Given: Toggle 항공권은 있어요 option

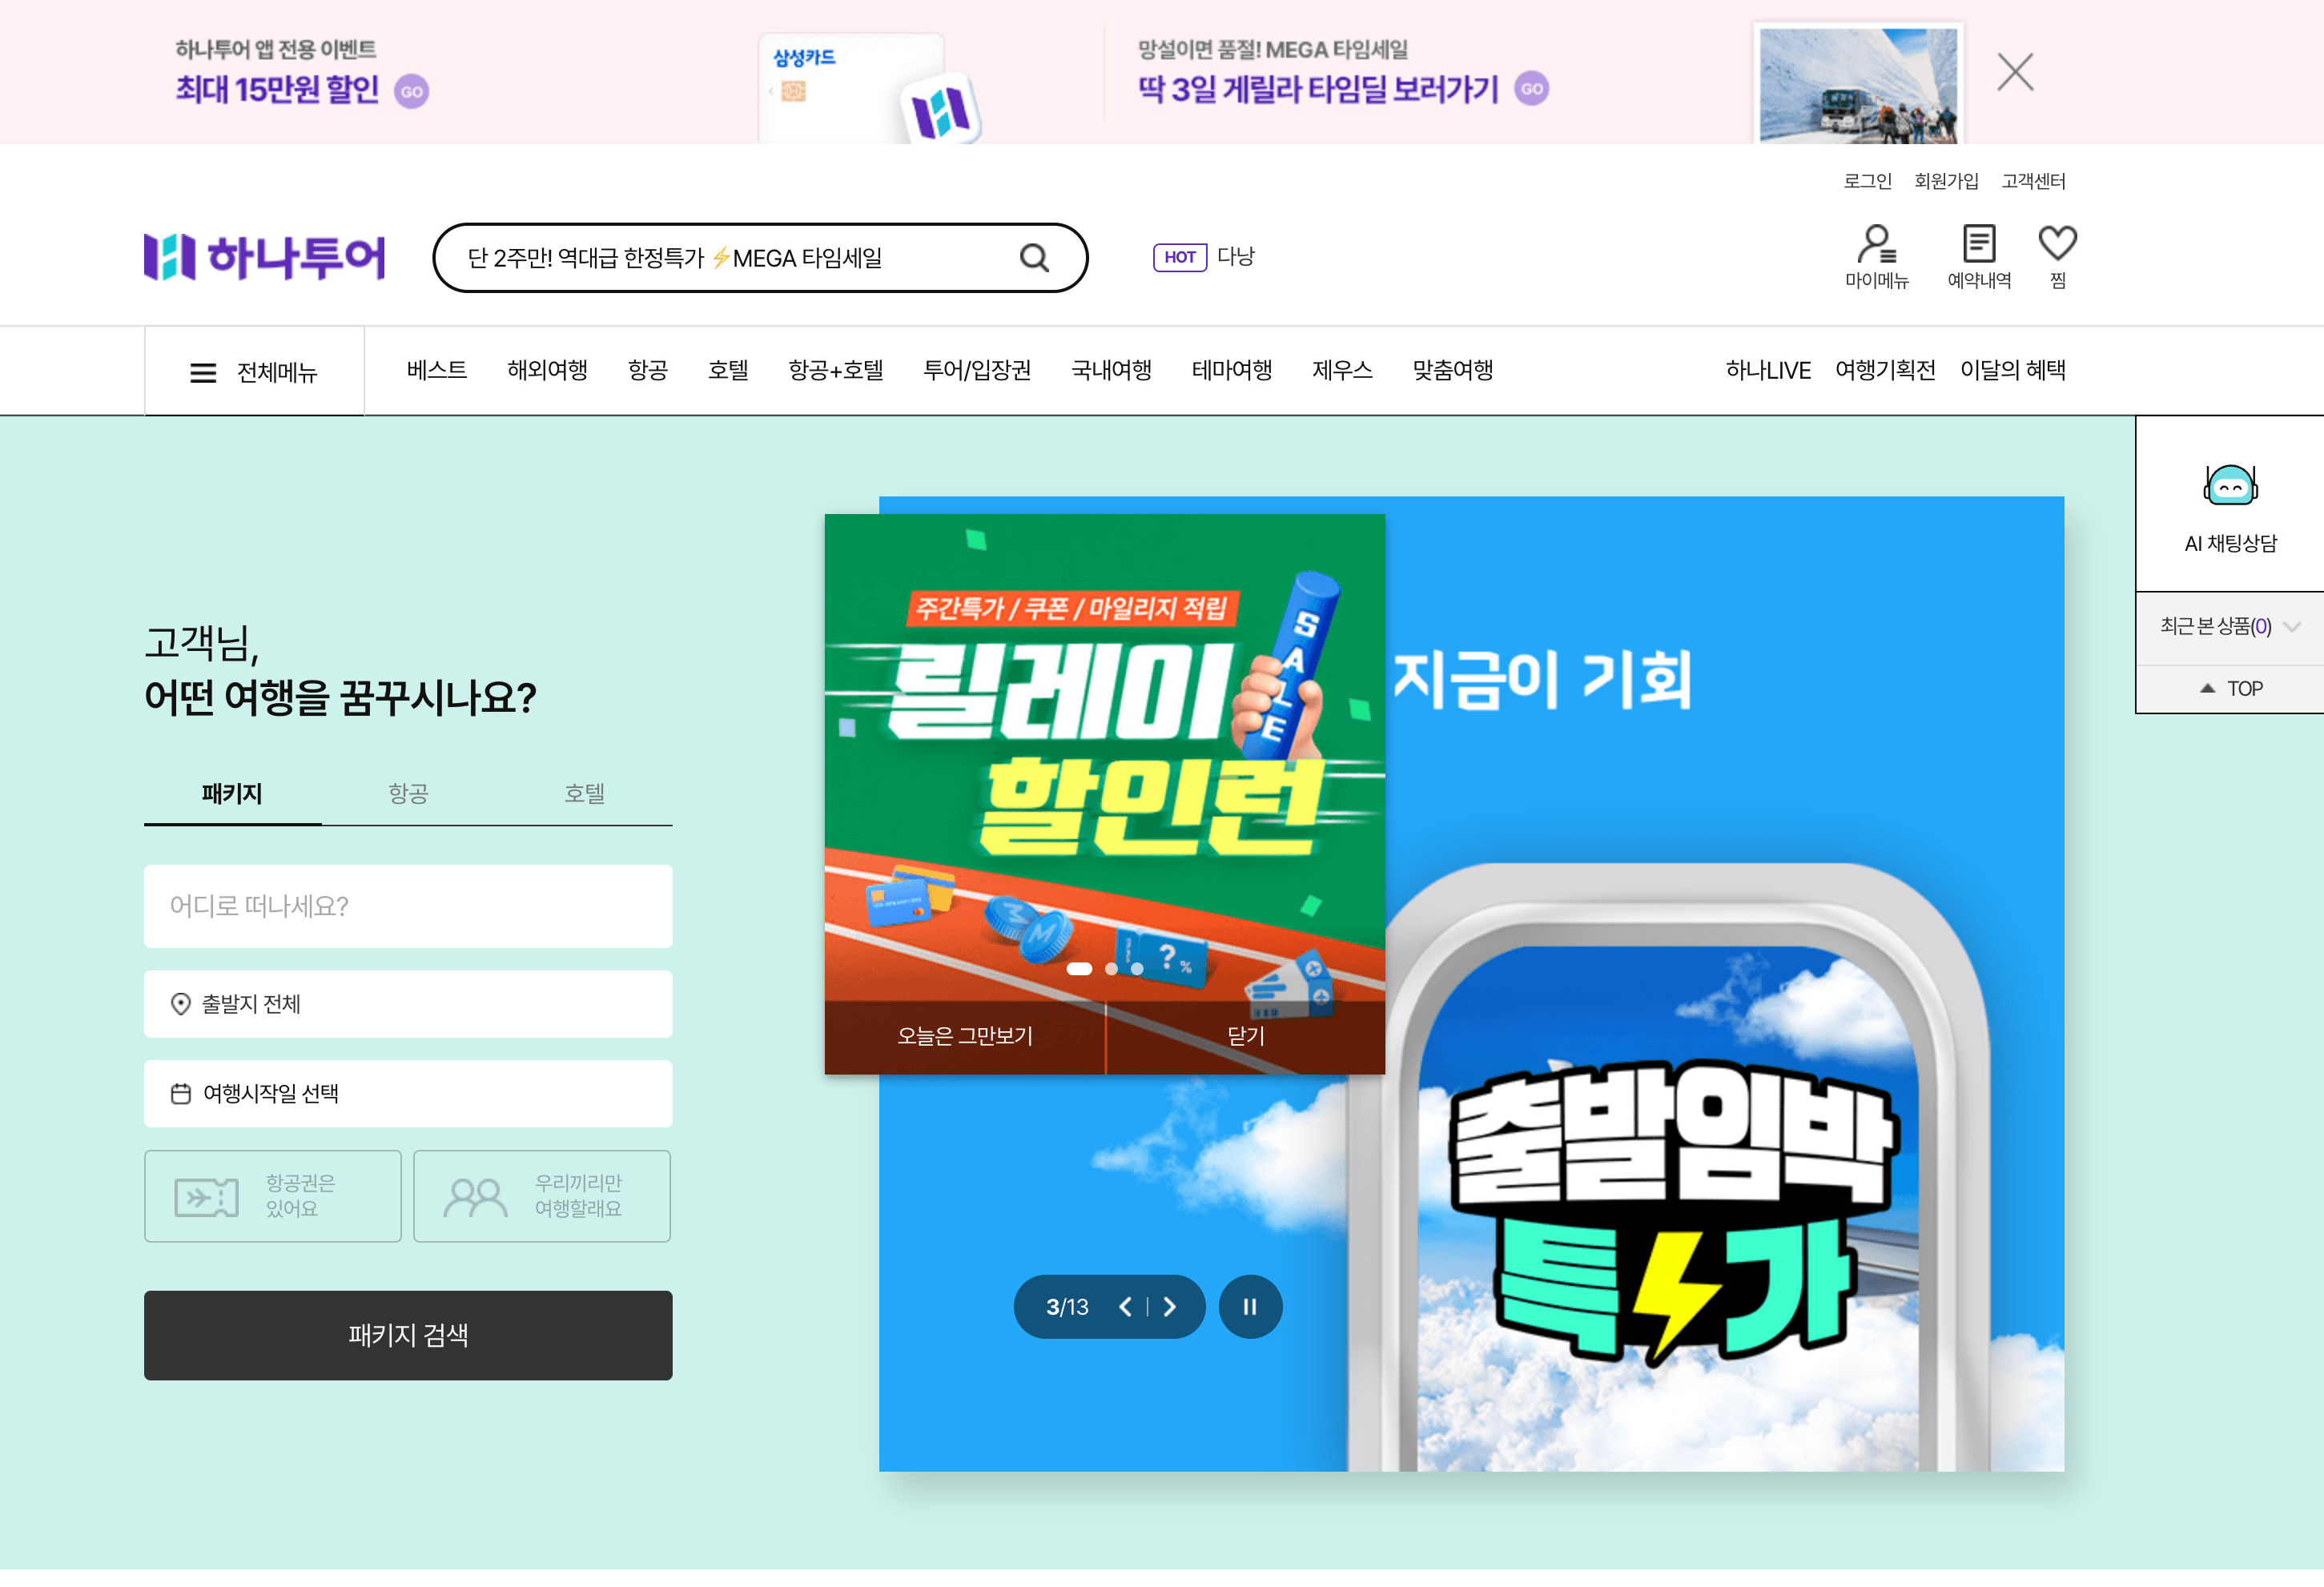Looking at the screenshot, I should point(272,1196).
